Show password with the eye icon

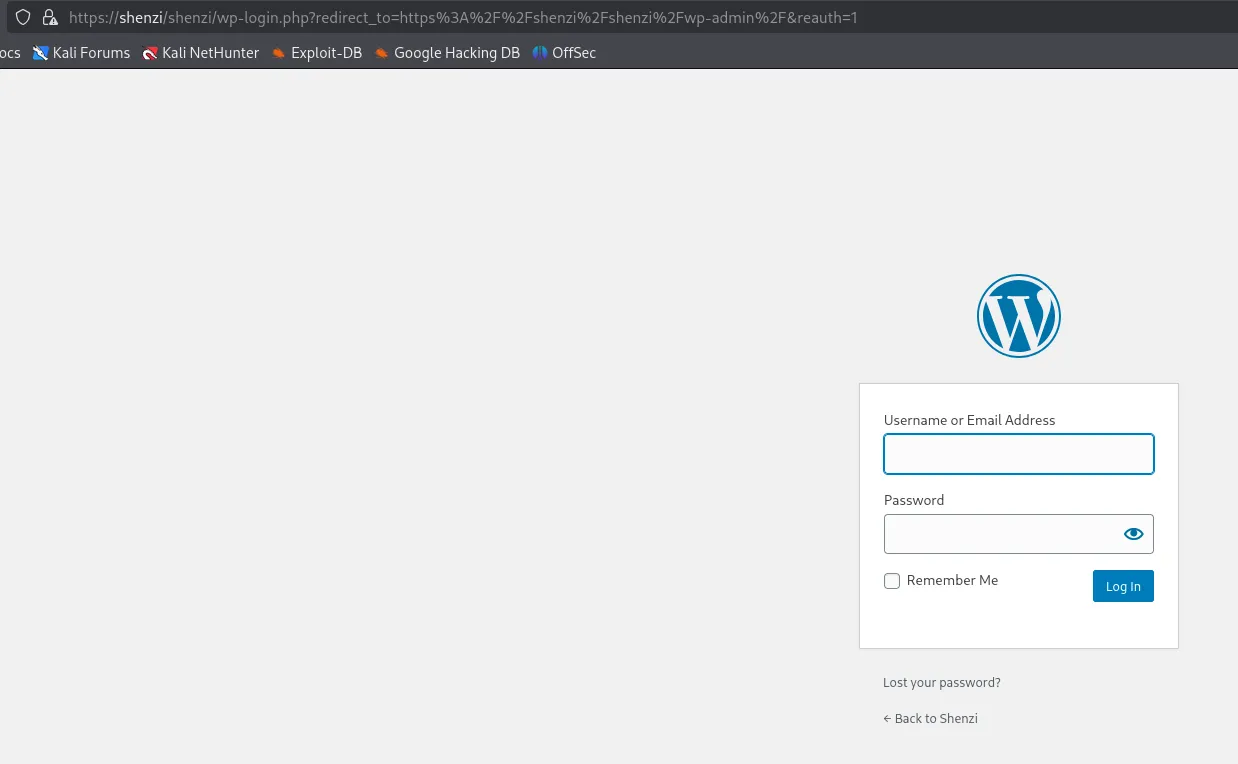pos(1133,534)
